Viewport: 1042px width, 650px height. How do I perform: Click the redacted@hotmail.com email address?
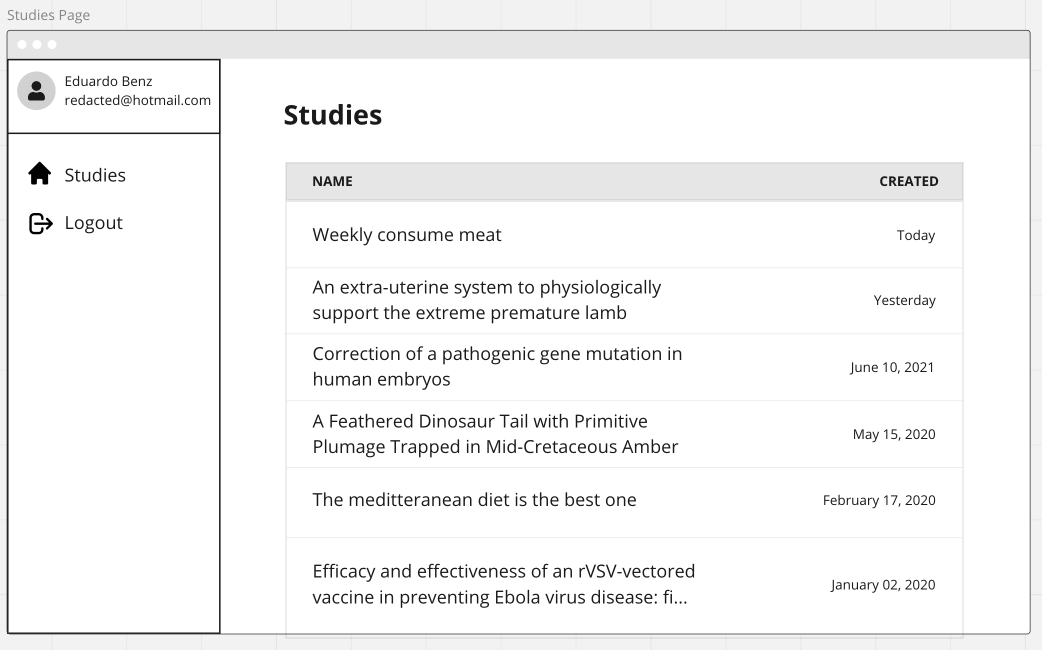pyautogui.click(x=137, y=100)
